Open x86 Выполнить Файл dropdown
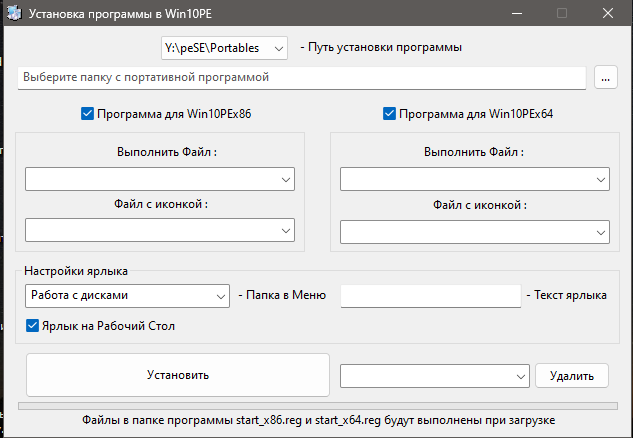Viewport: 633px width, 438px height. click(x=160, y=179)
